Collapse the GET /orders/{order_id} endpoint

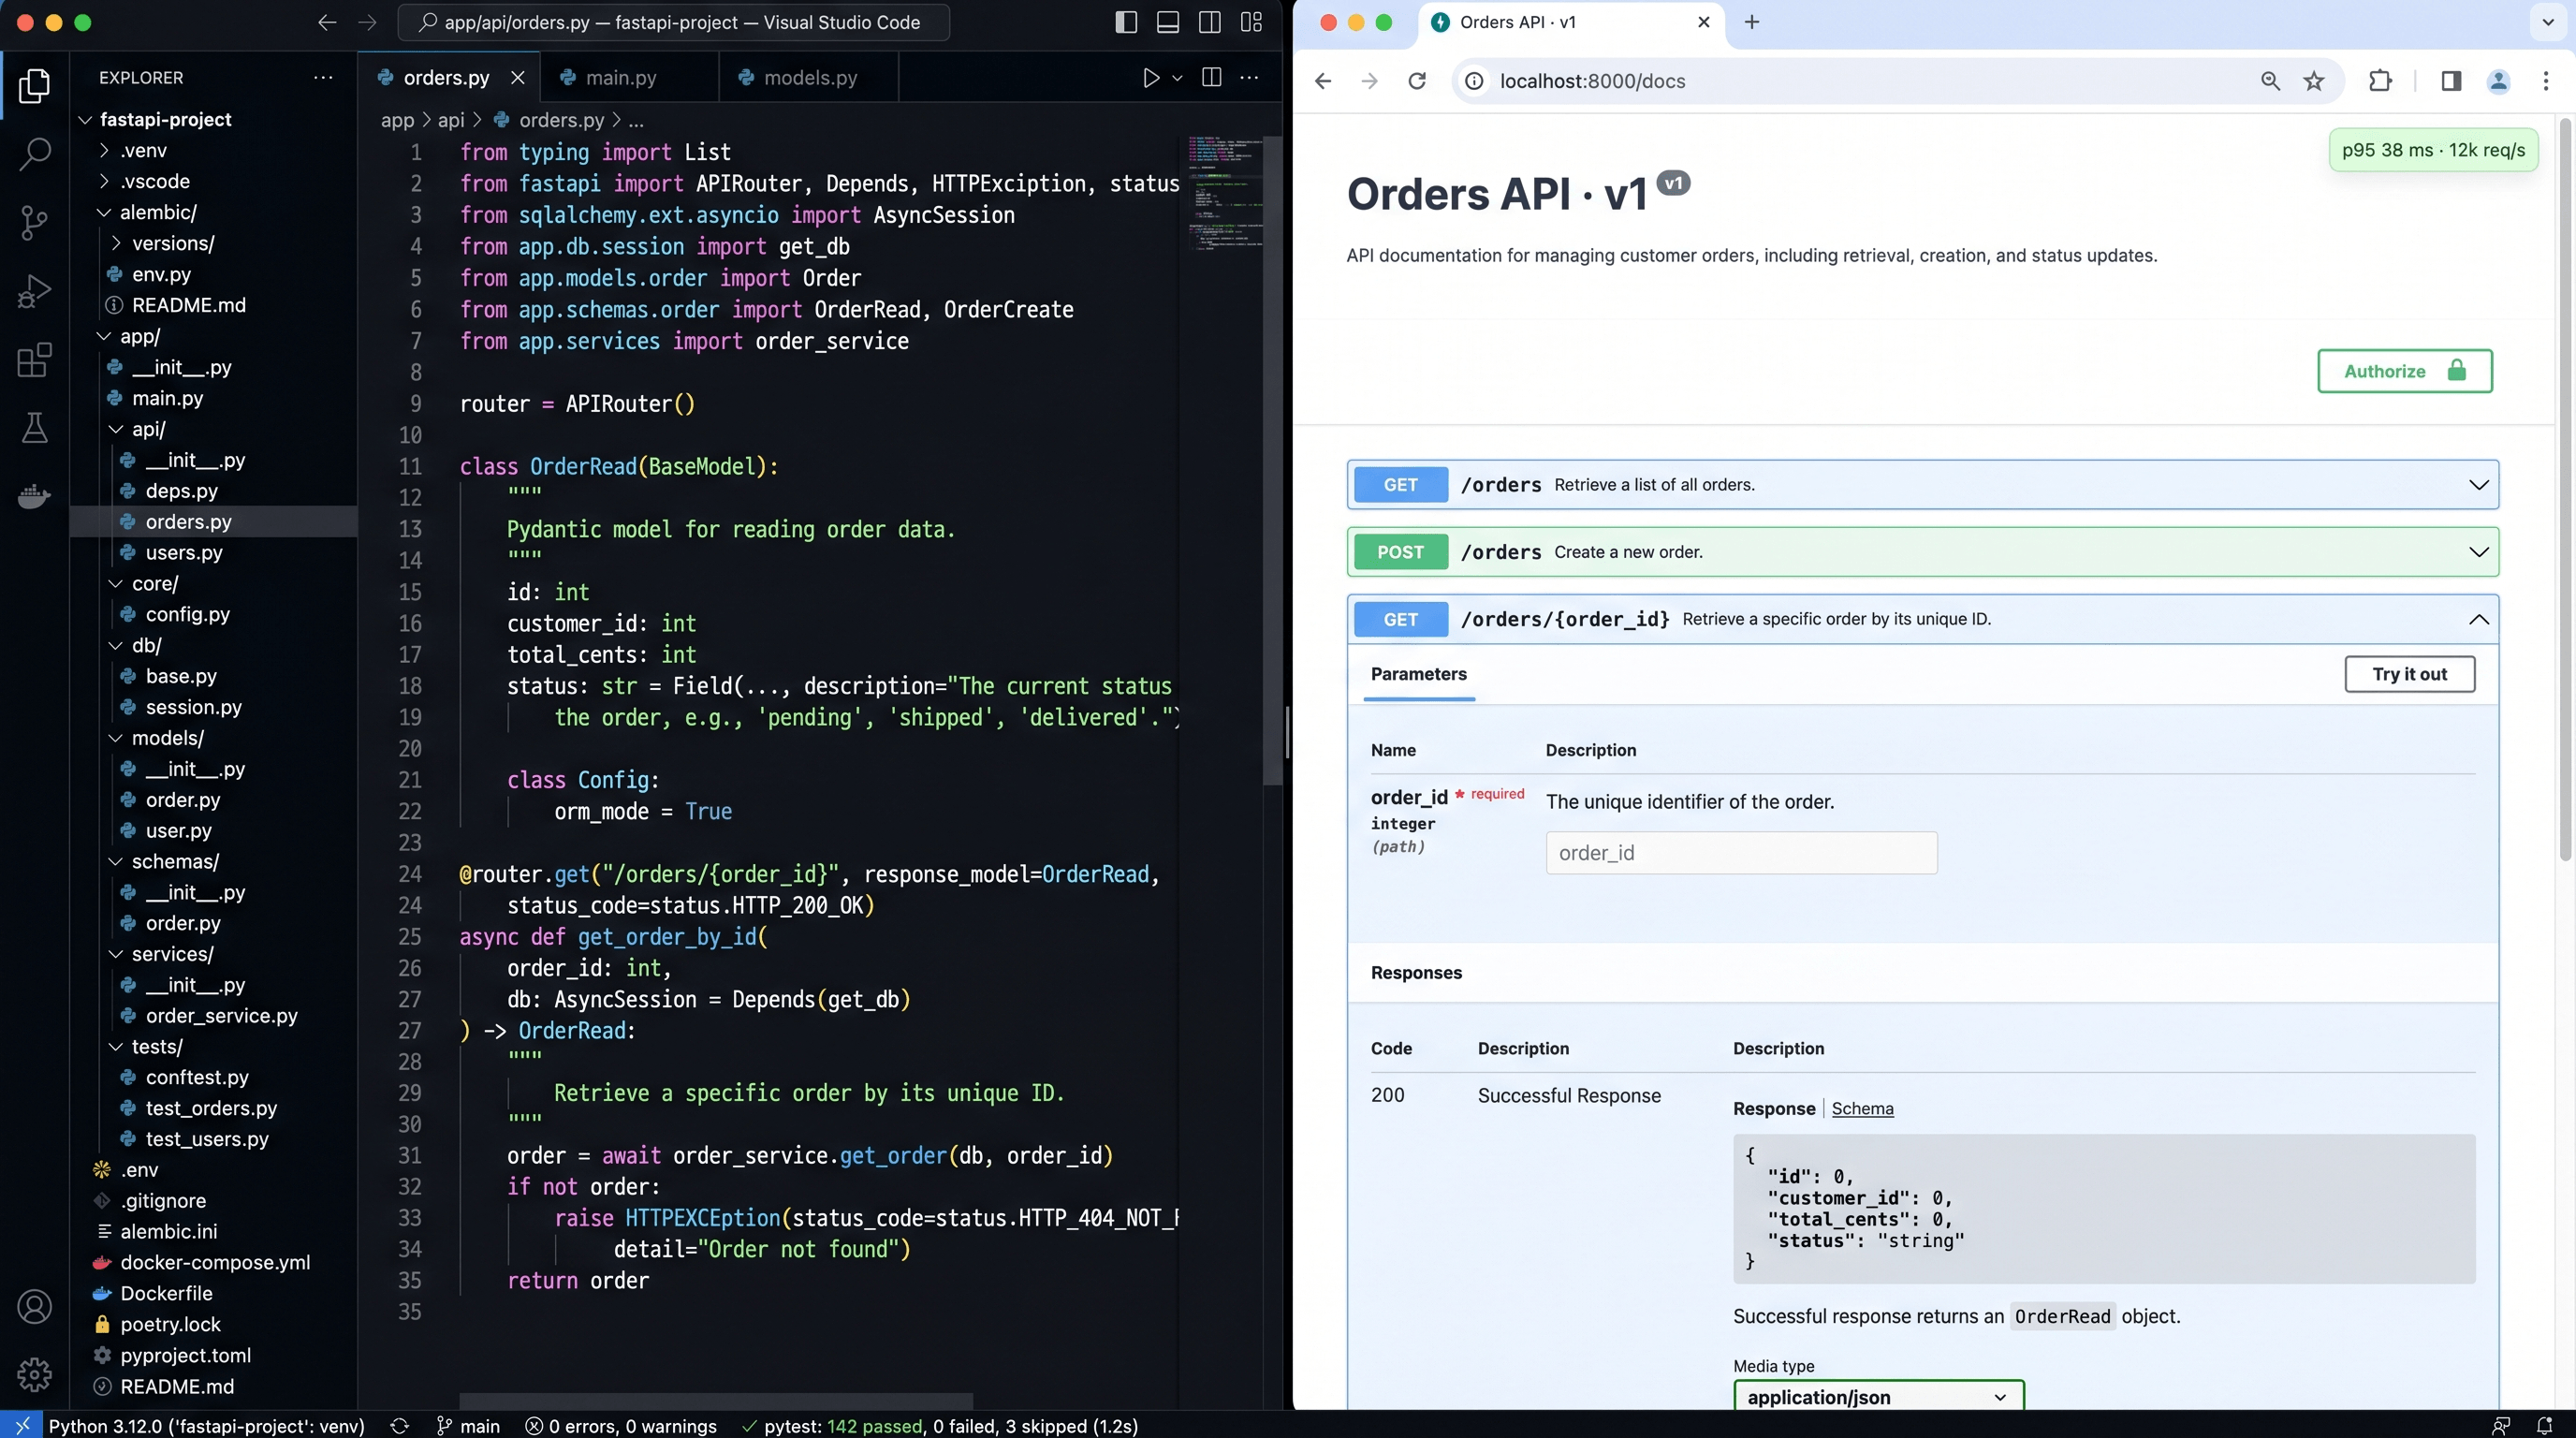(x=1922, y=619)
